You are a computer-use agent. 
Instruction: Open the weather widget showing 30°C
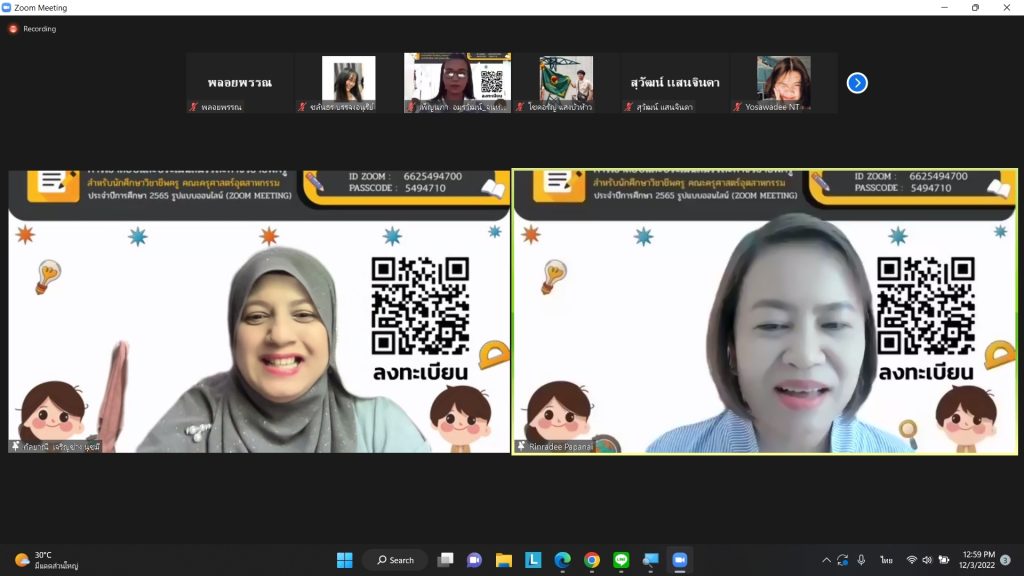45,560
